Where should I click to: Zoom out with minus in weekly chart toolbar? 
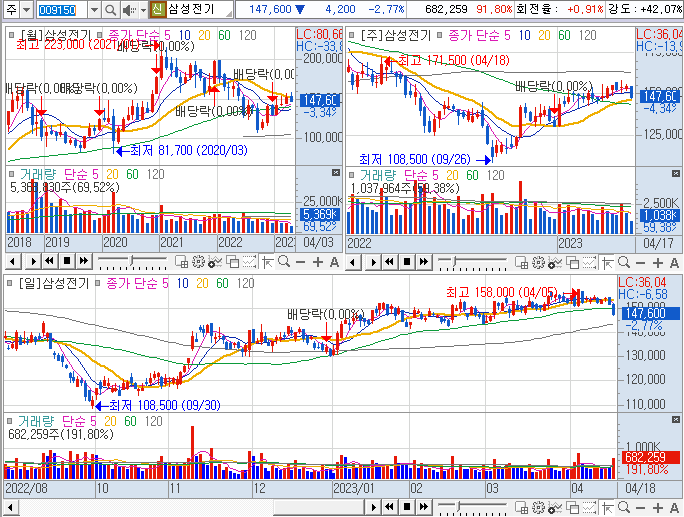pyautogui.click(x=640, y=263)
